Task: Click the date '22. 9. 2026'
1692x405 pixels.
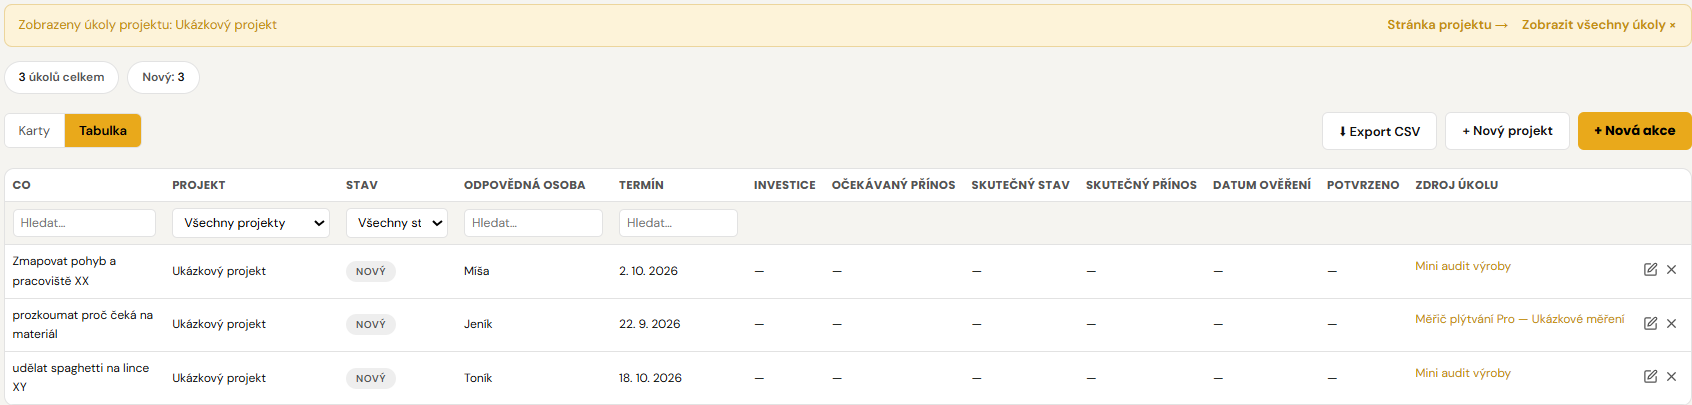Action: pyautogui.click(x=650, y=324)
